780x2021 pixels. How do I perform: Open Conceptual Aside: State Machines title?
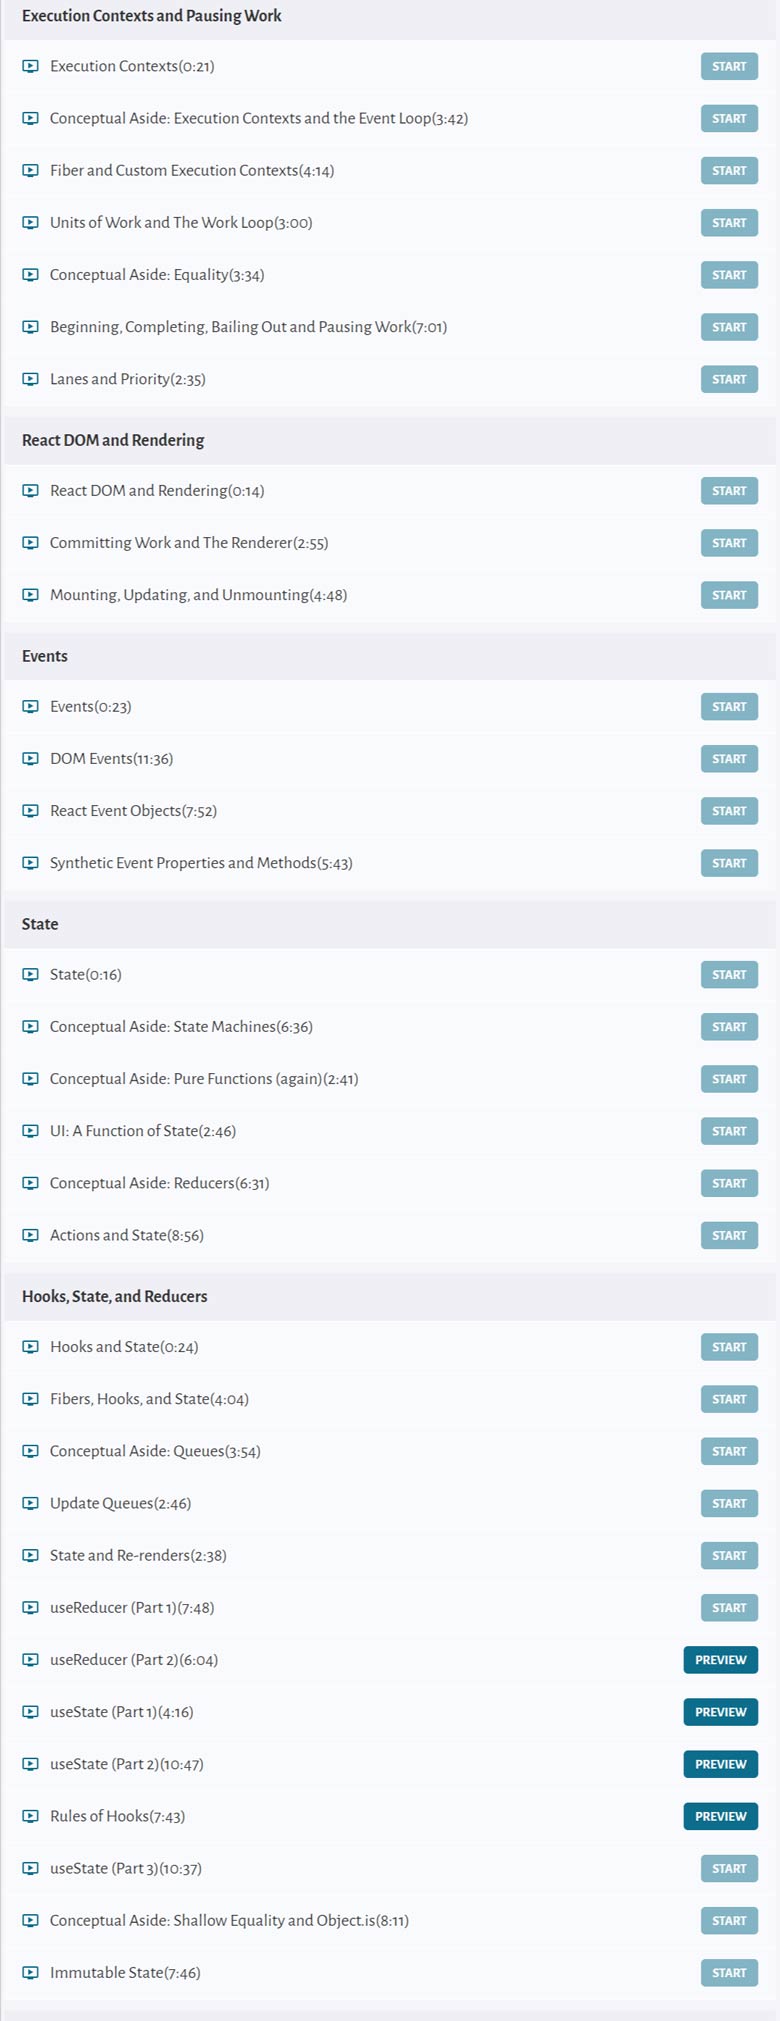pyautogui.click(x=181, y=1027)
